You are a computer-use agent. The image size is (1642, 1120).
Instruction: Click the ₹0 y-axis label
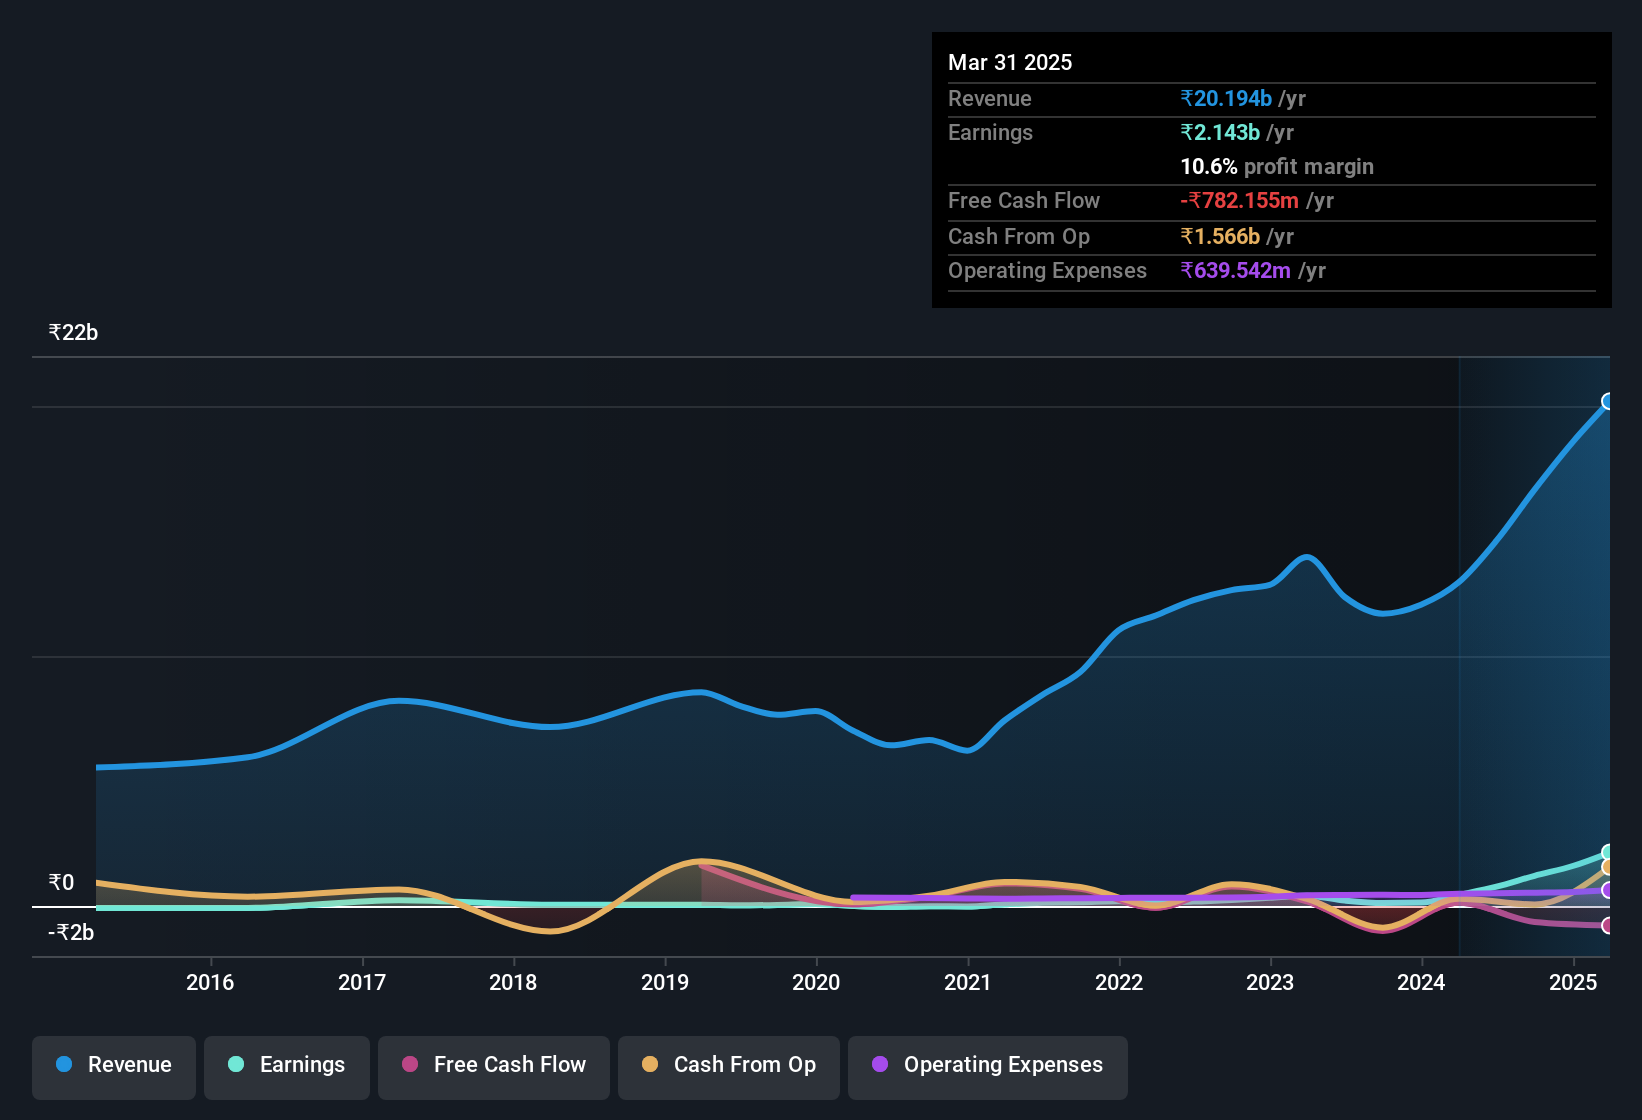pyautogui.click(x=61, y=883)
